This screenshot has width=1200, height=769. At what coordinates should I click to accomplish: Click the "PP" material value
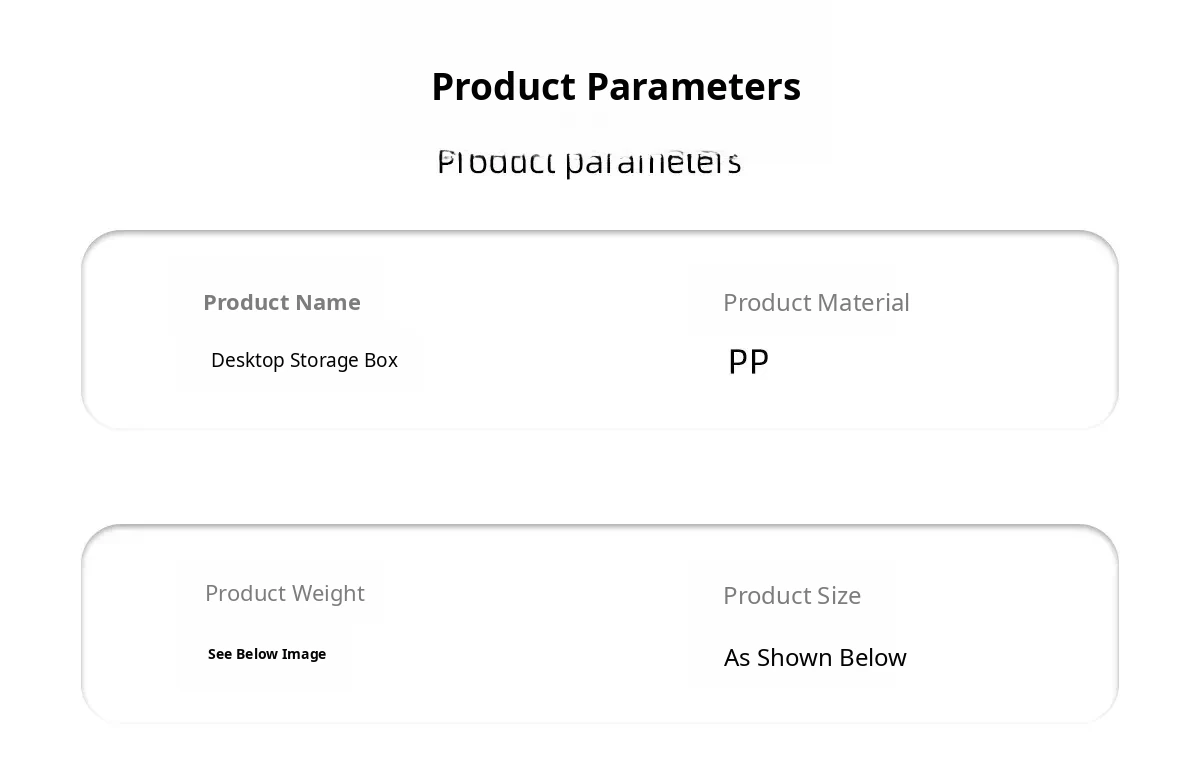[748, 361]
